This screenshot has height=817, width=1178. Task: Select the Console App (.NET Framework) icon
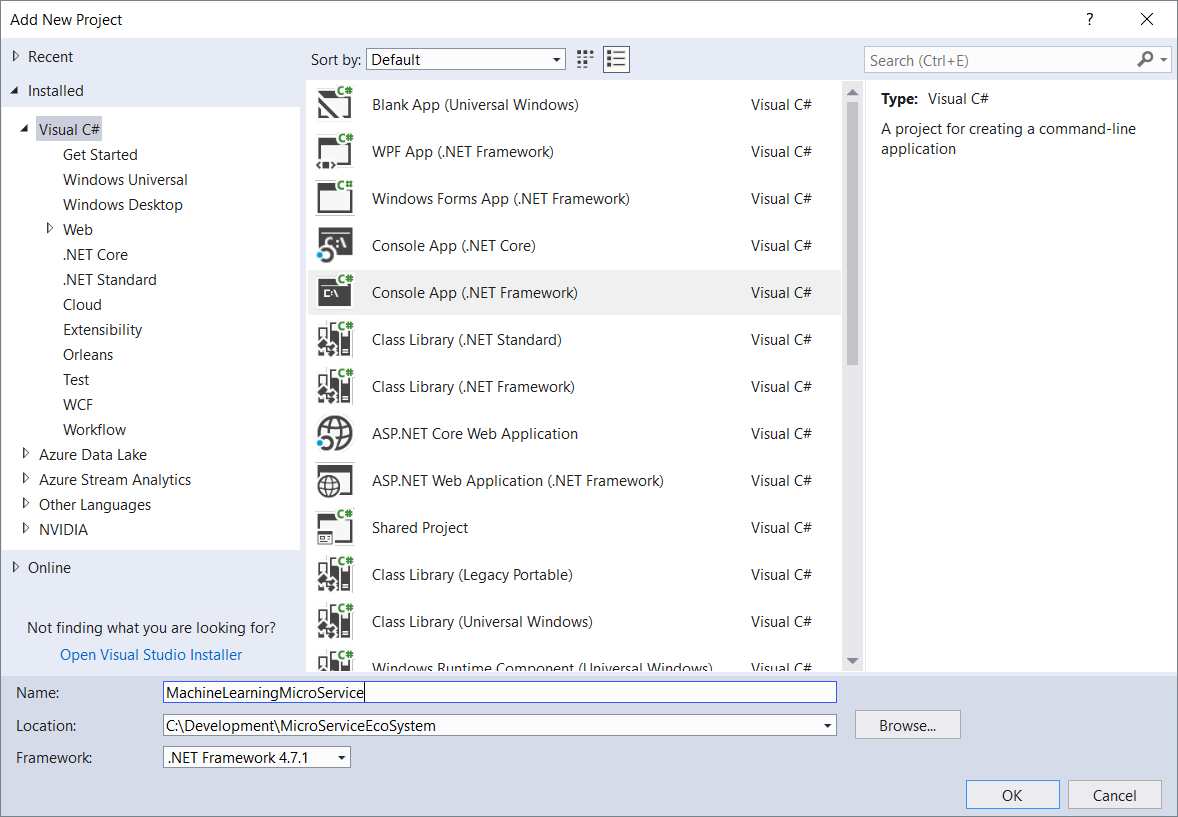click(334, 292)
